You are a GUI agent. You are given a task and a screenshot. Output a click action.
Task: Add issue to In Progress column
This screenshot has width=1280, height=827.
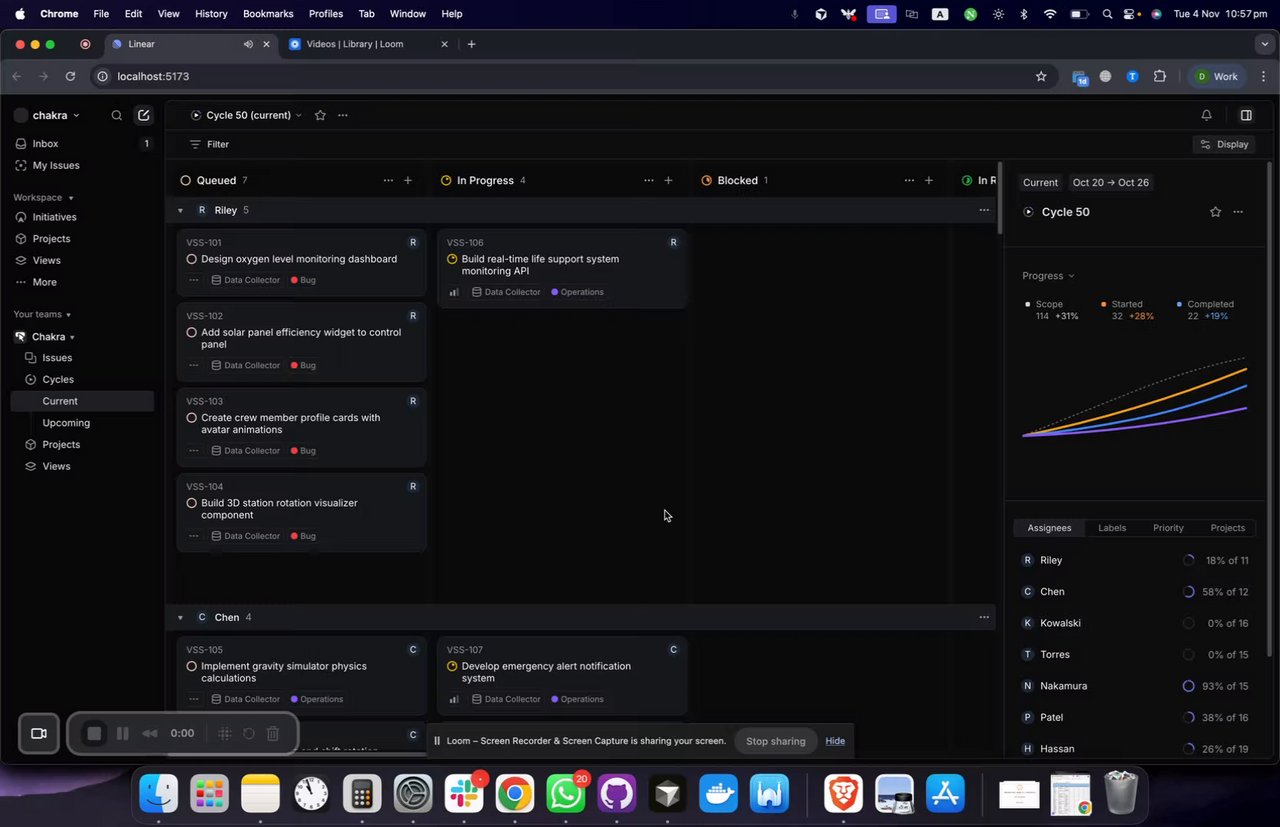[668, 180]
